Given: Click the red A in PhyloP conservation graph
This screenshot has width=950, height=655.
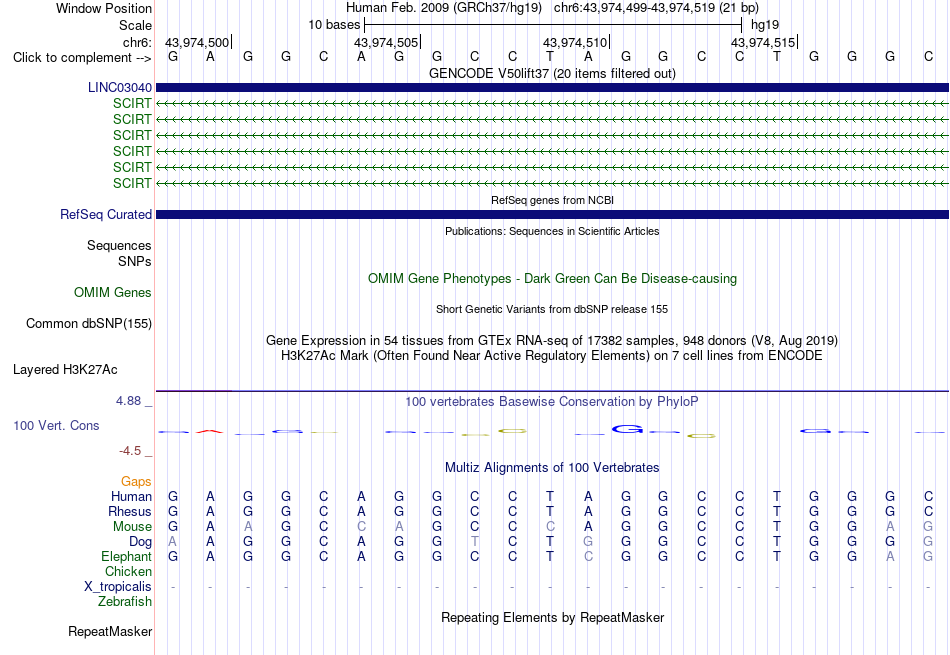Looking at the screenshot, I should [x=210, y=431].
